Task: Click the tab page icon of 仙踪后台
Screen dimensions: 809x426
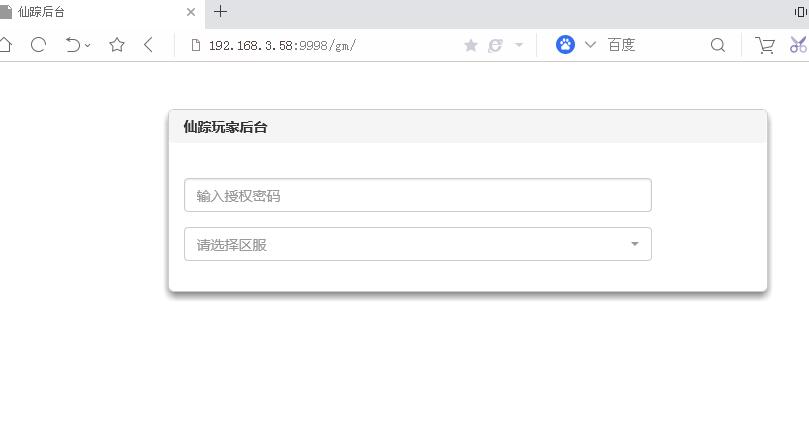Action: 5,12
